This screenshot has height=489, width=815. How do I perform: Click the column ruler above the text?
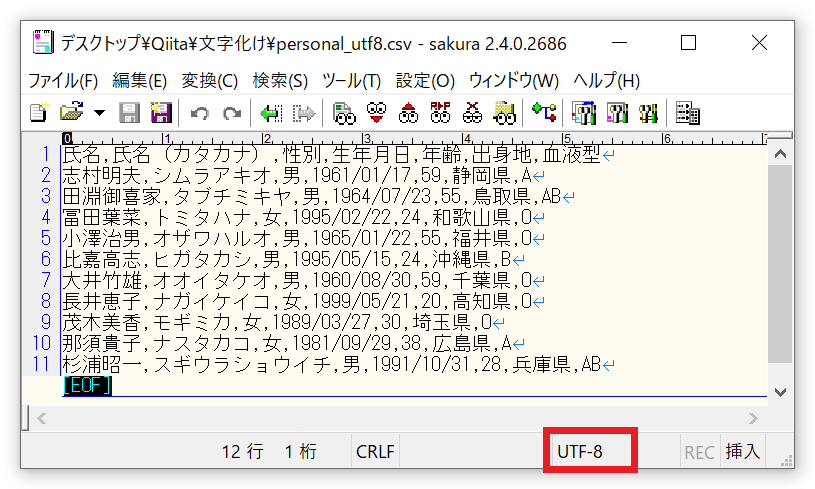point(414,138)
